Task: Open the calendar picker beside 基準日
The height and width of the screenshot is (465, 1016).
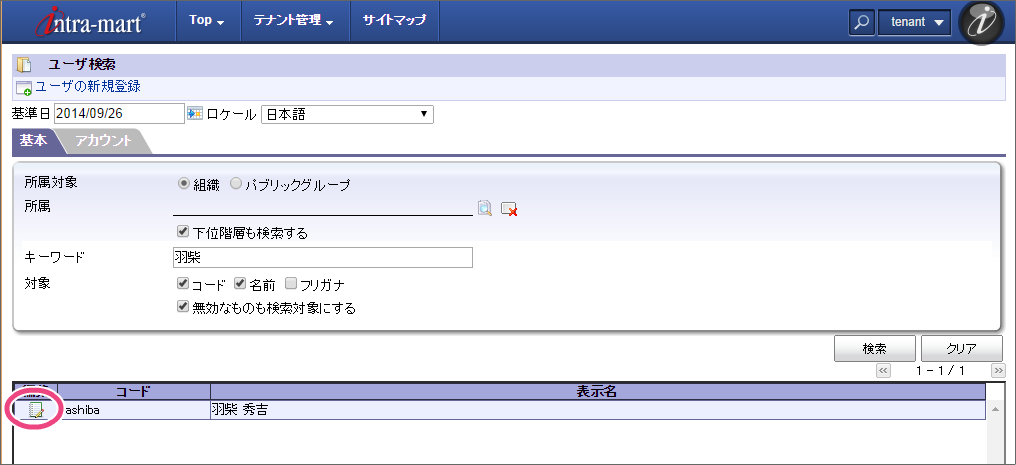Action: coord(195,114)
